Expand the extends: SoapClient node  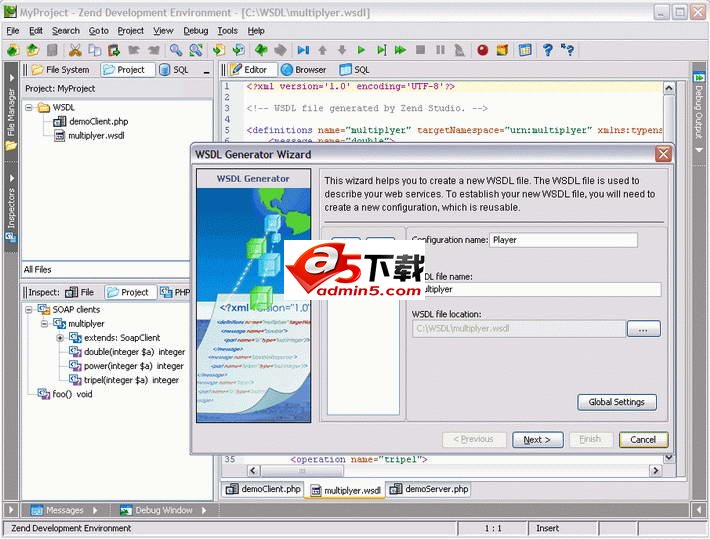(x=60, y=338)
